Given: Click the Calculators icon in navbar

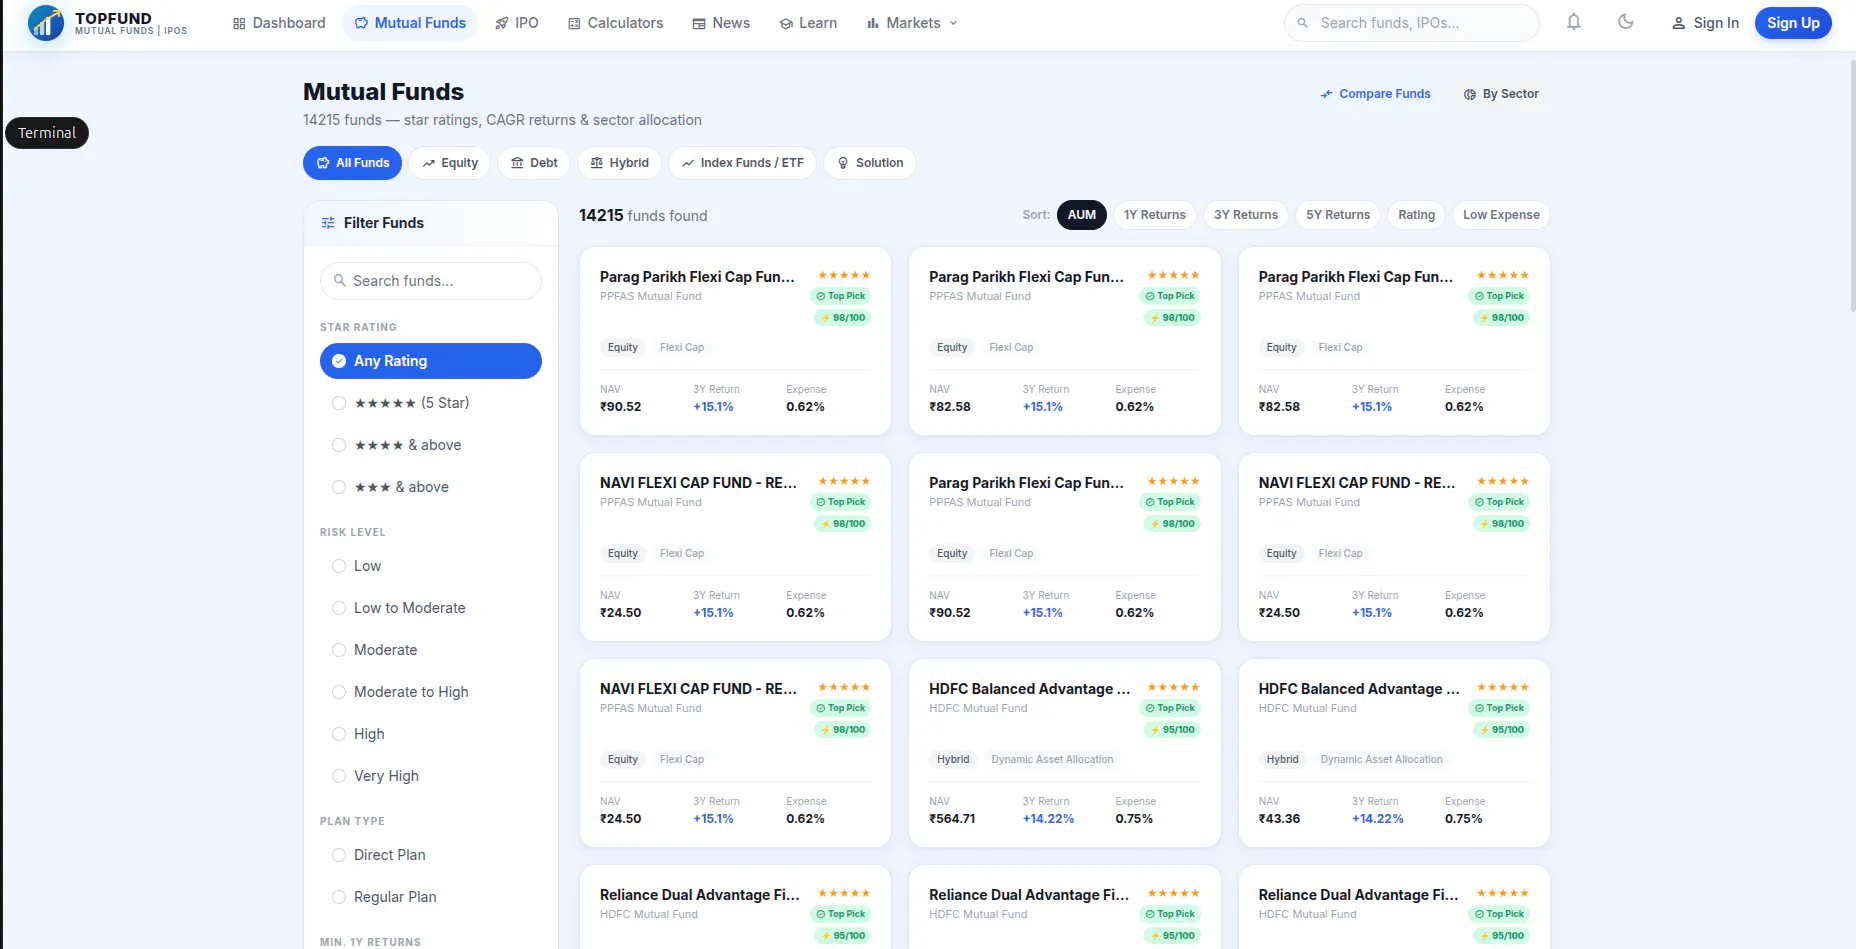Looking at the screenshot, I should coord(574,23).
